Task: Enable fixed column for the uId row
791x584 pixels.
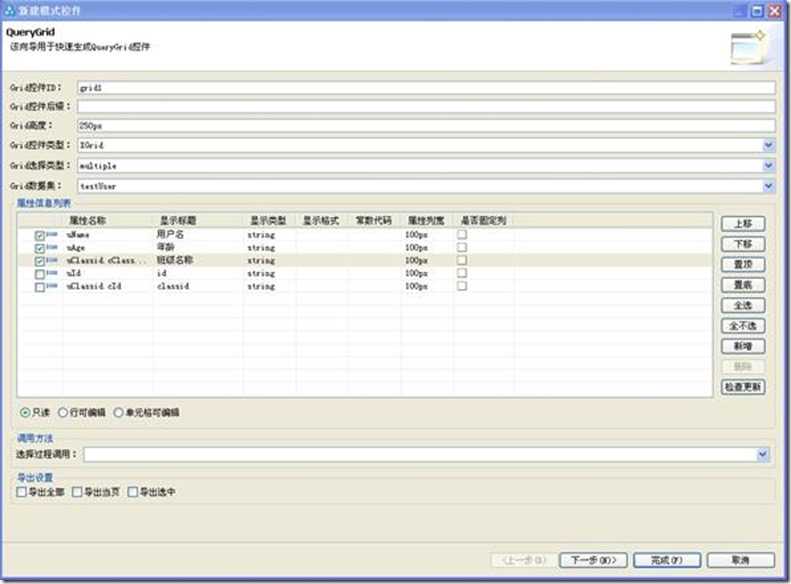Action: coord(462,273)
